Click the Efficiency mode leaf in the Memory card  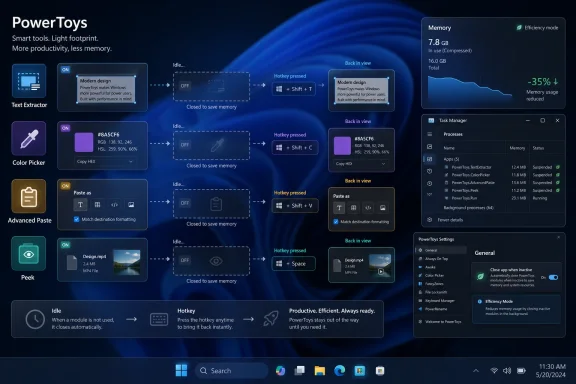pyautogui.click(x=519, y=28)
